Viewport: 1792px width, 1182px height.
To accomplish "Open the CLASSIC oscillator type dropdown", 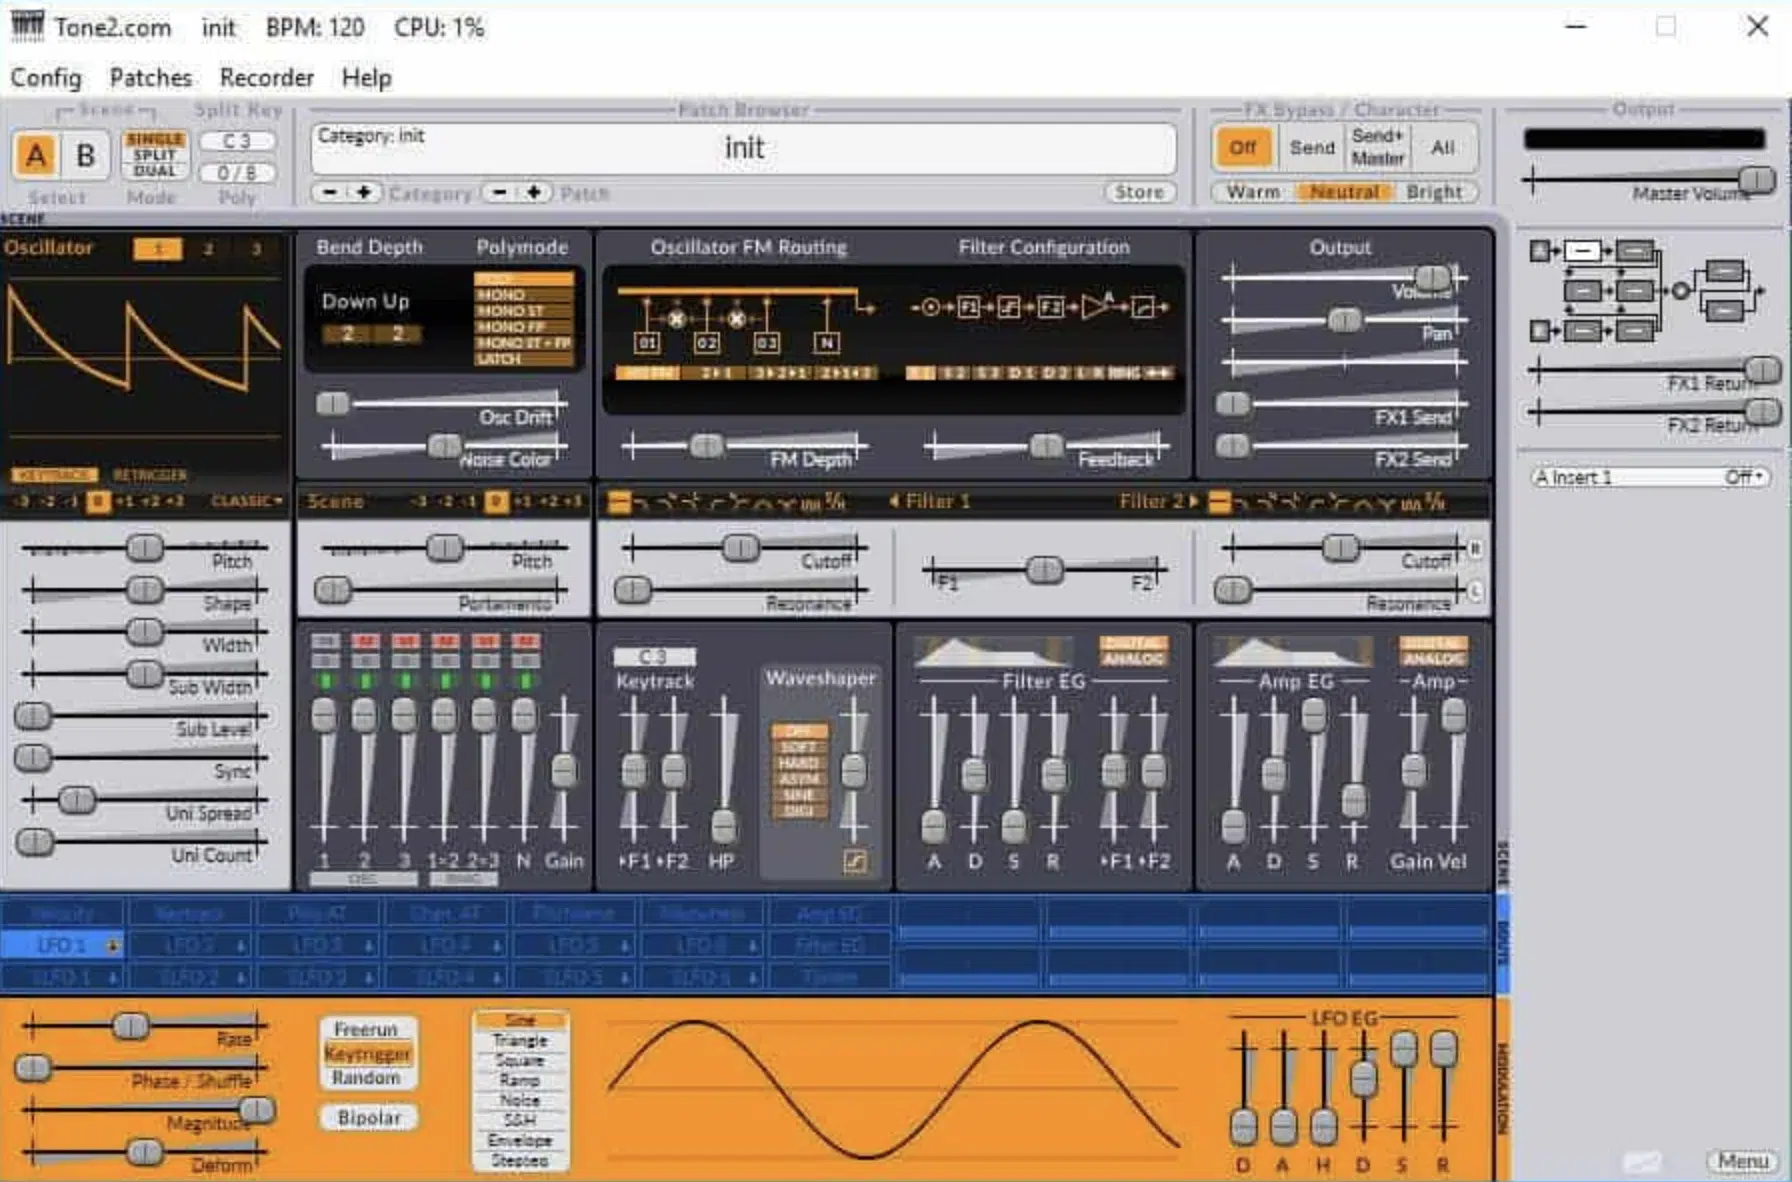I will (246, 501).
